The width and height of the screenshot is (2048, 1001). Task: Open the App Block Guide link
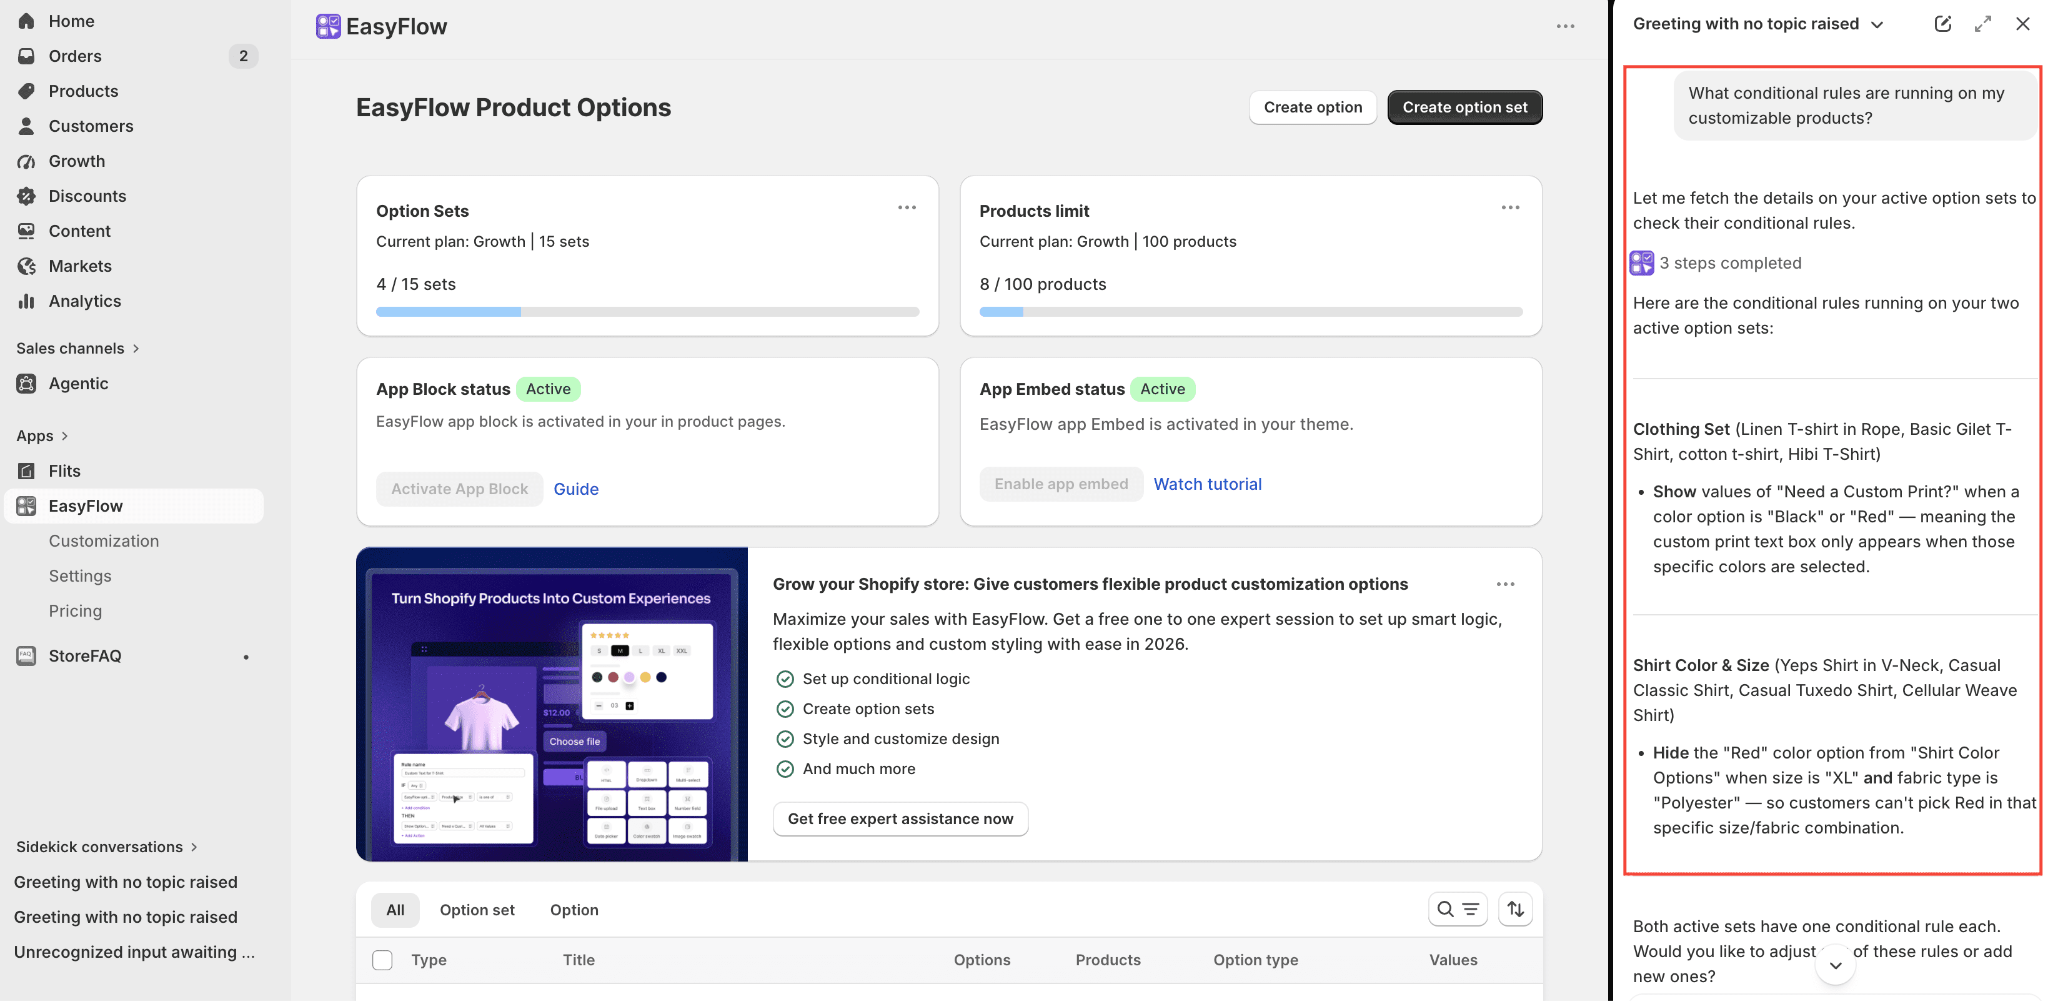576,489
